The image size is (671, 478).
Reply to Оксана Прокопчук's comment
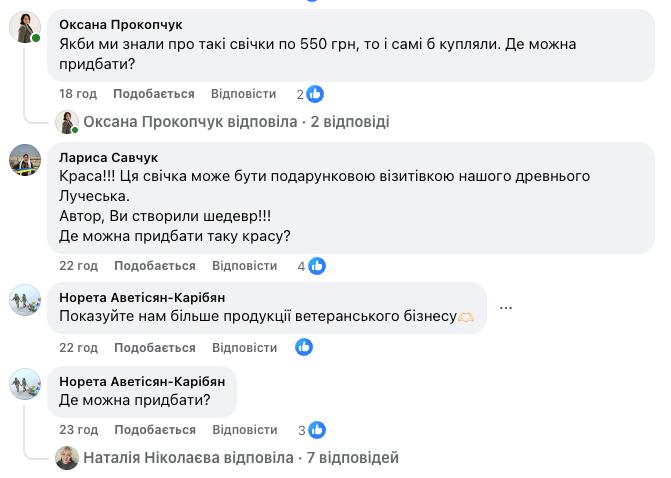click(243, 94)
